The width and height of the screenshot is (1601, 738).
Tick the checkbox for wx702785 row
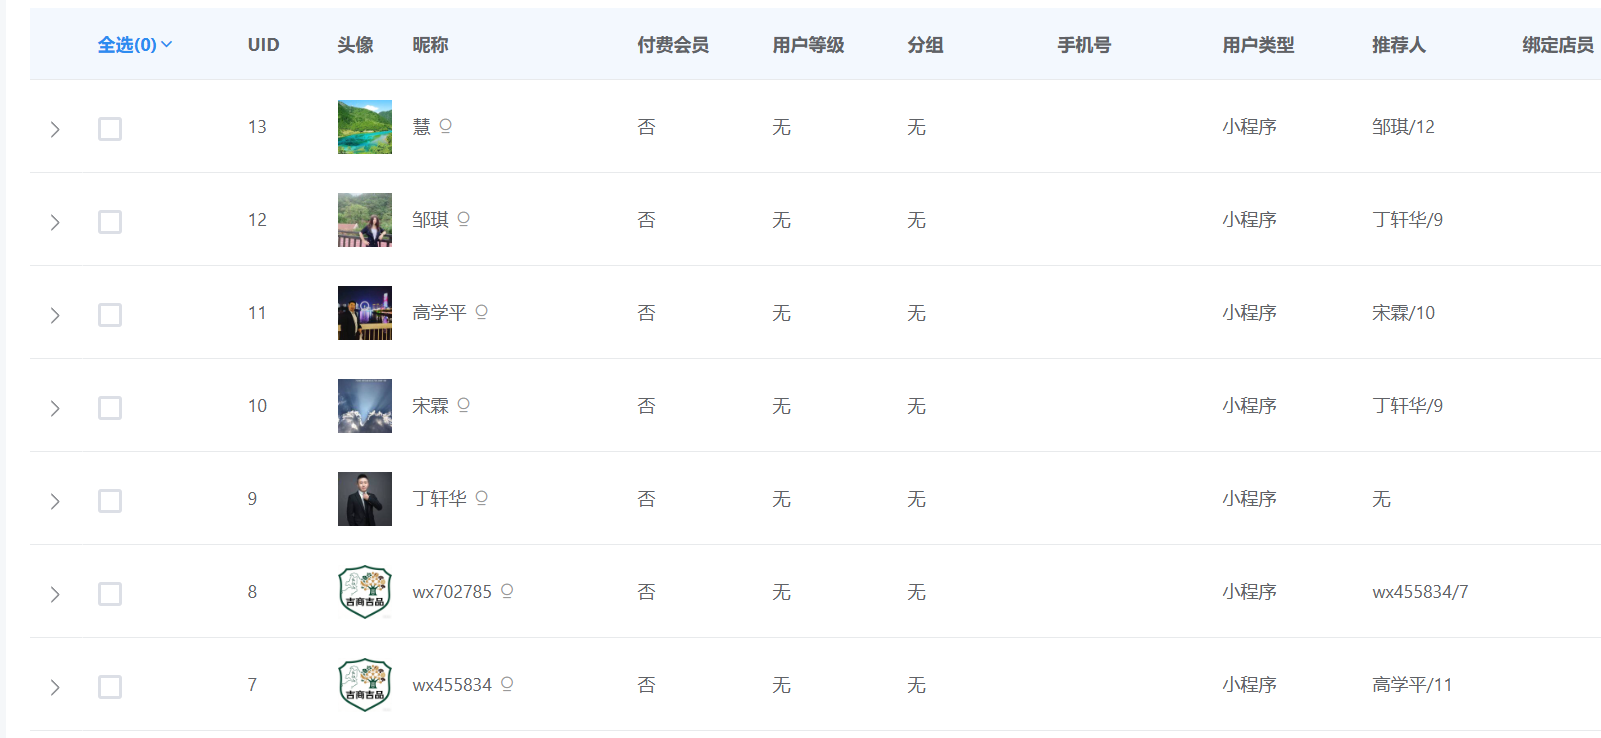[110, 594]
